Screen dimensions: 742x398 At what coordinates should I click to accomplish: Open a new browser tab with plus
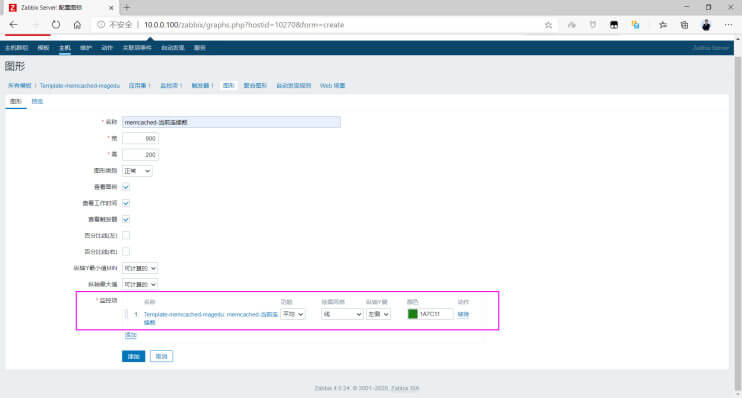[x=126, y=8]
